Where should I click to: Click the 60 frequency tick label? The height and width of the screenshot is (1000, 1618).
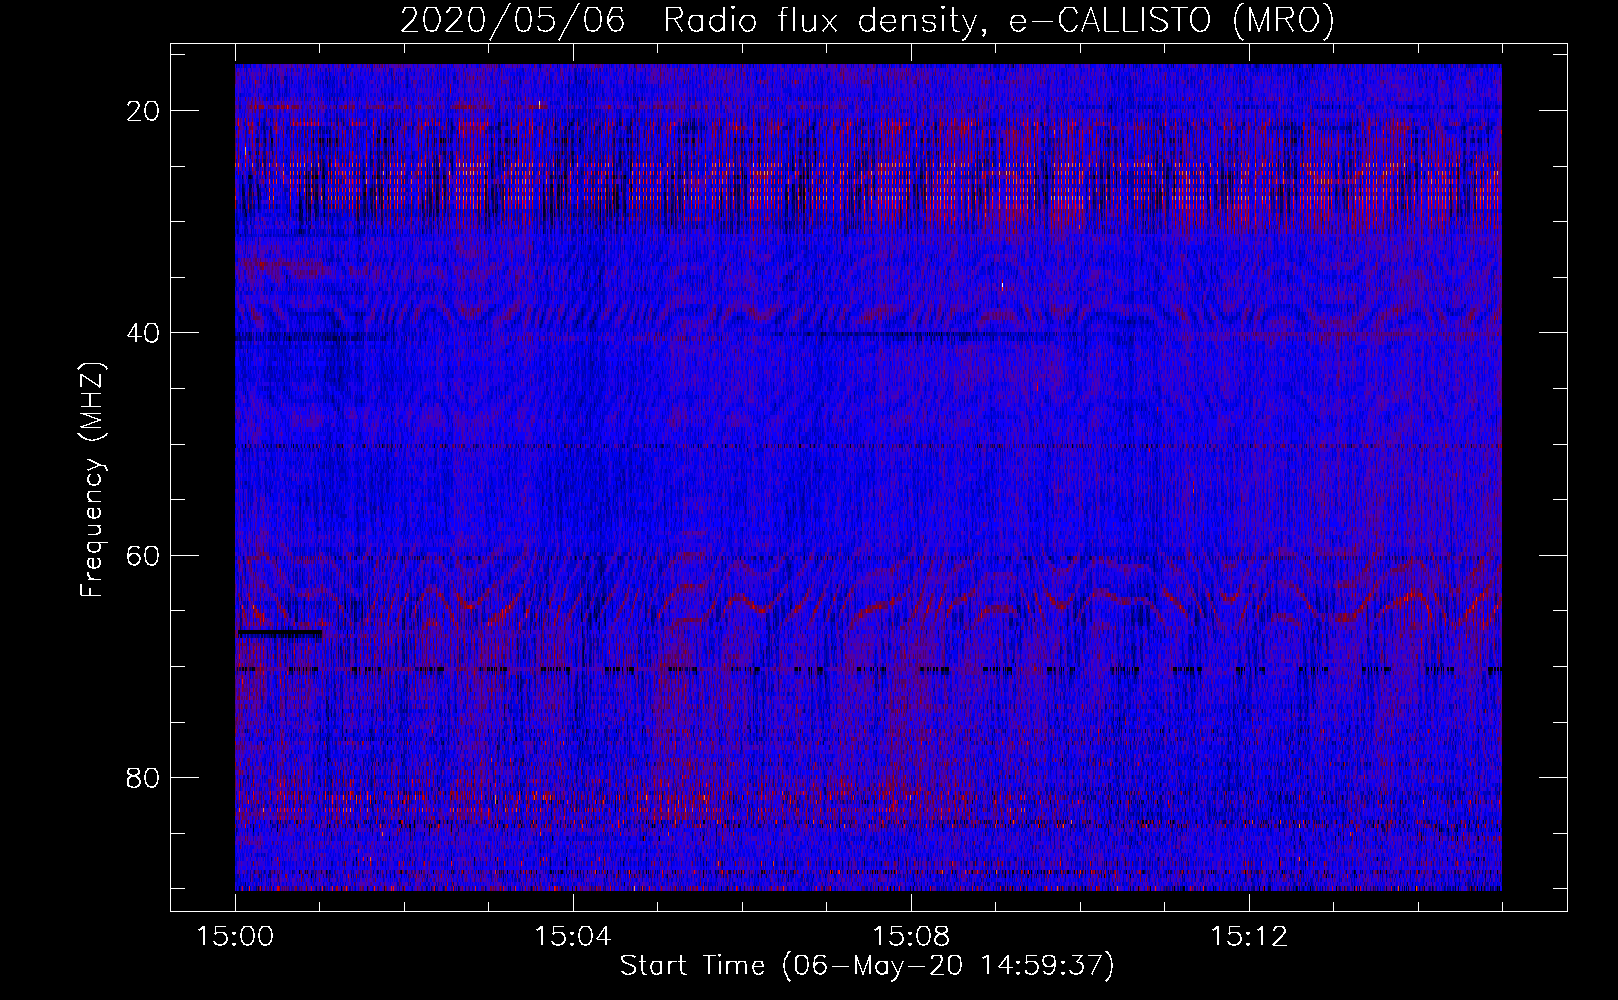tap(144, 555)
